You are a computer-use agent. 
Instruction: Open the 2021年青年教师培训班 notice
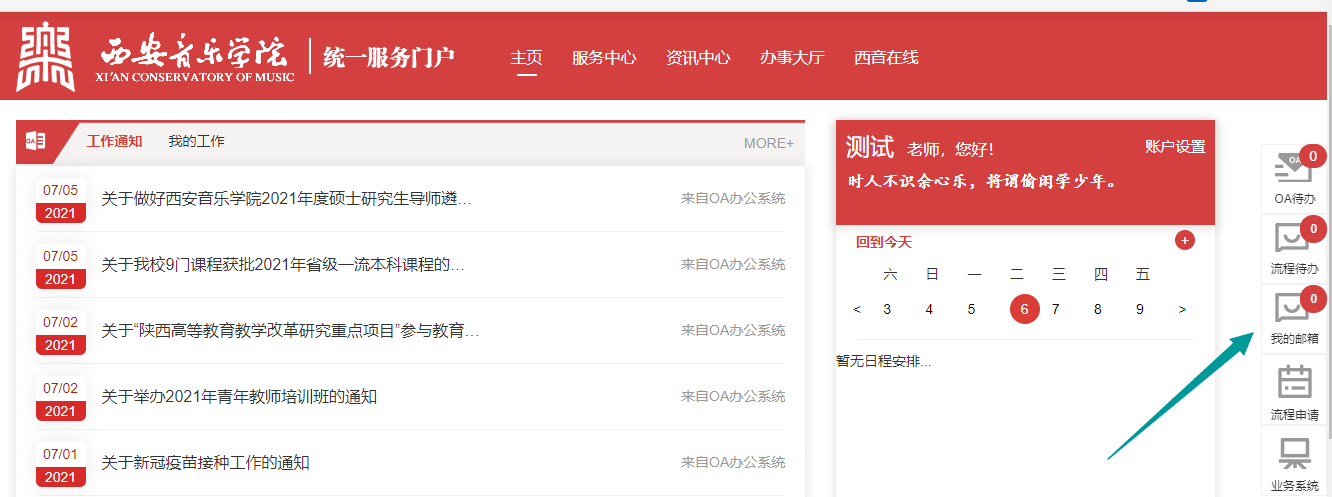pos(239,397)
